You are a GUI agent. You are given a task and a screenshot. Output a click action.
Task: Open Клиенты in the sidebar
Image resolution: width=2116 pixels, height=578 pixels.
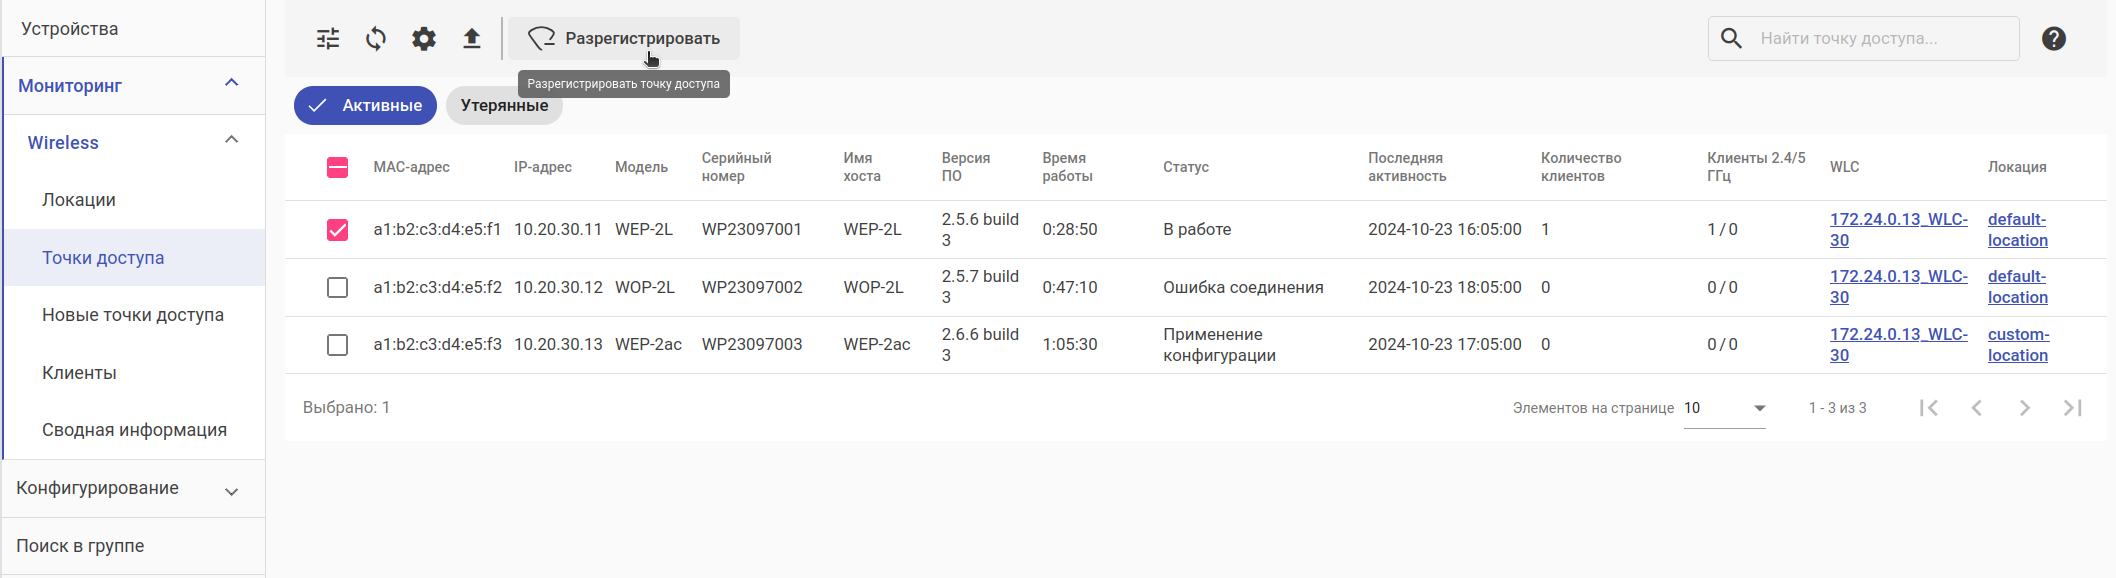pos(79,373)
